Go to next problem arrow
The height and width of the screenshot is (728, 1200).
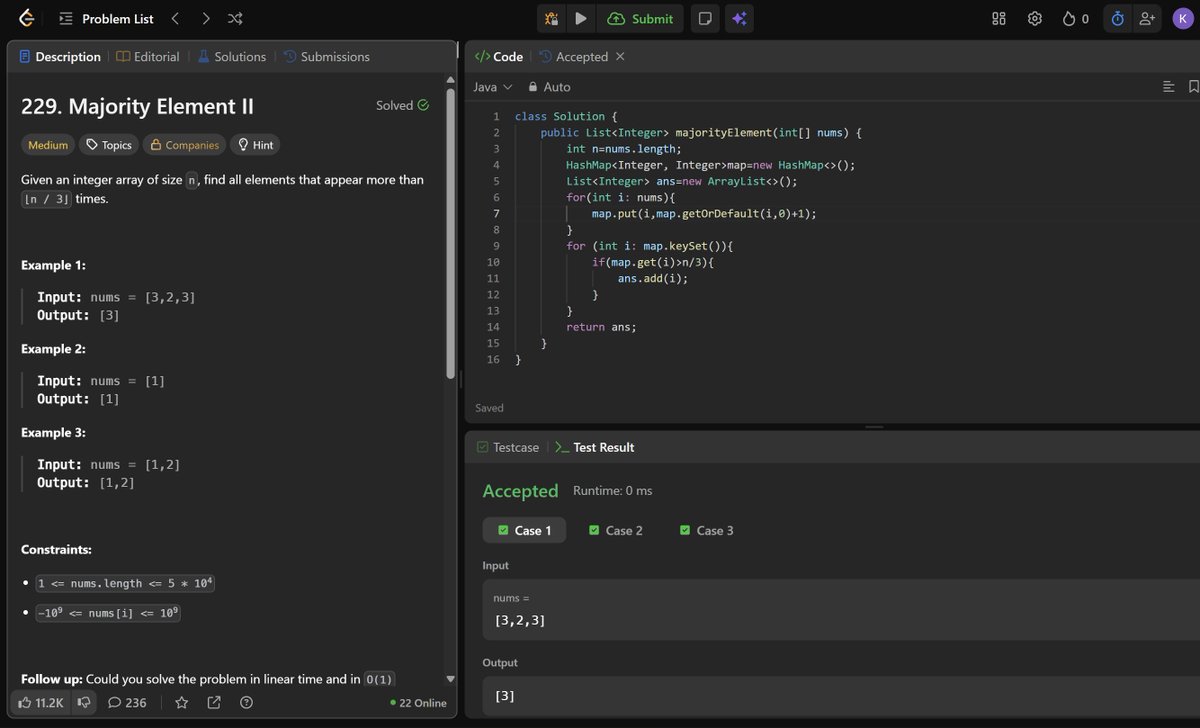[205, 18]
